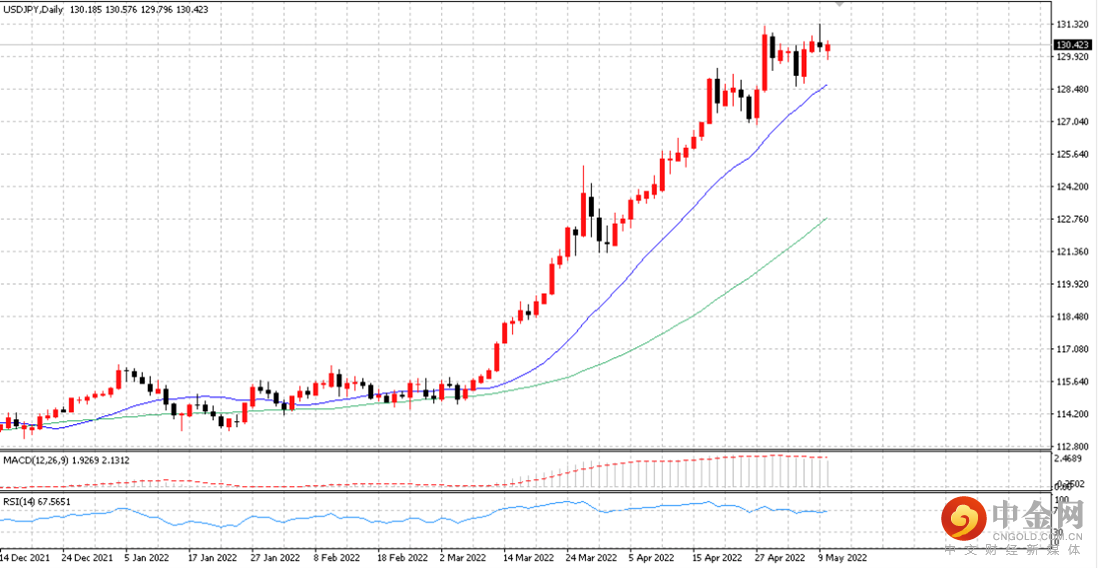The height and width of the screenshot is (568, 1098).
Task: Click the 17 Jan 2022 date label
Action: click(x=213, y=558)
